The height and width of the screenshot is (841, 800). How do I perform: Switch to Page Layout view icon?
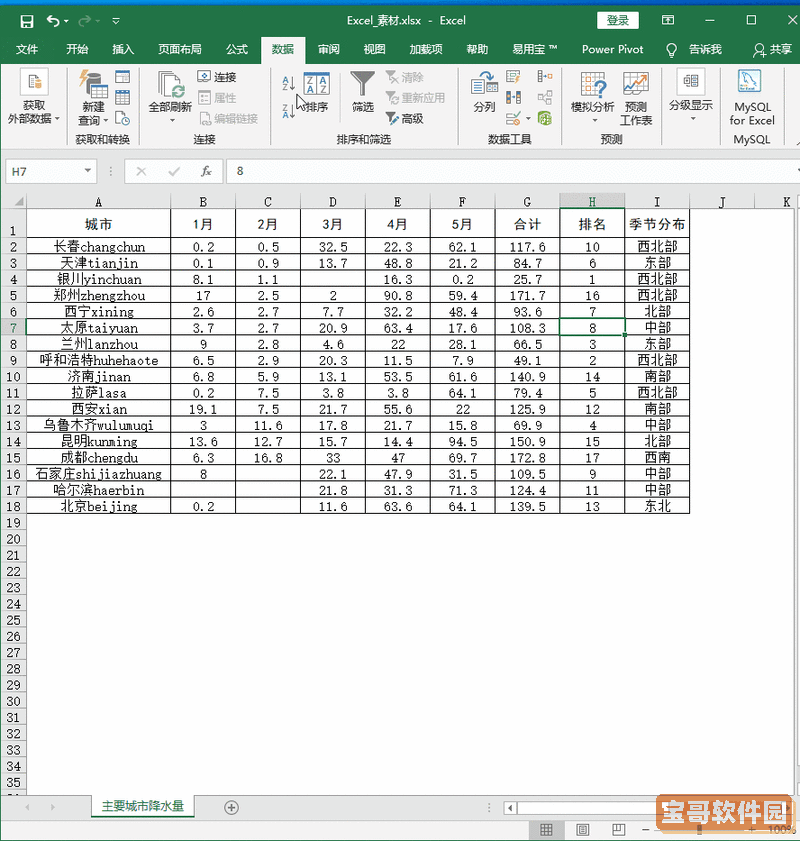tap(582, 830)
